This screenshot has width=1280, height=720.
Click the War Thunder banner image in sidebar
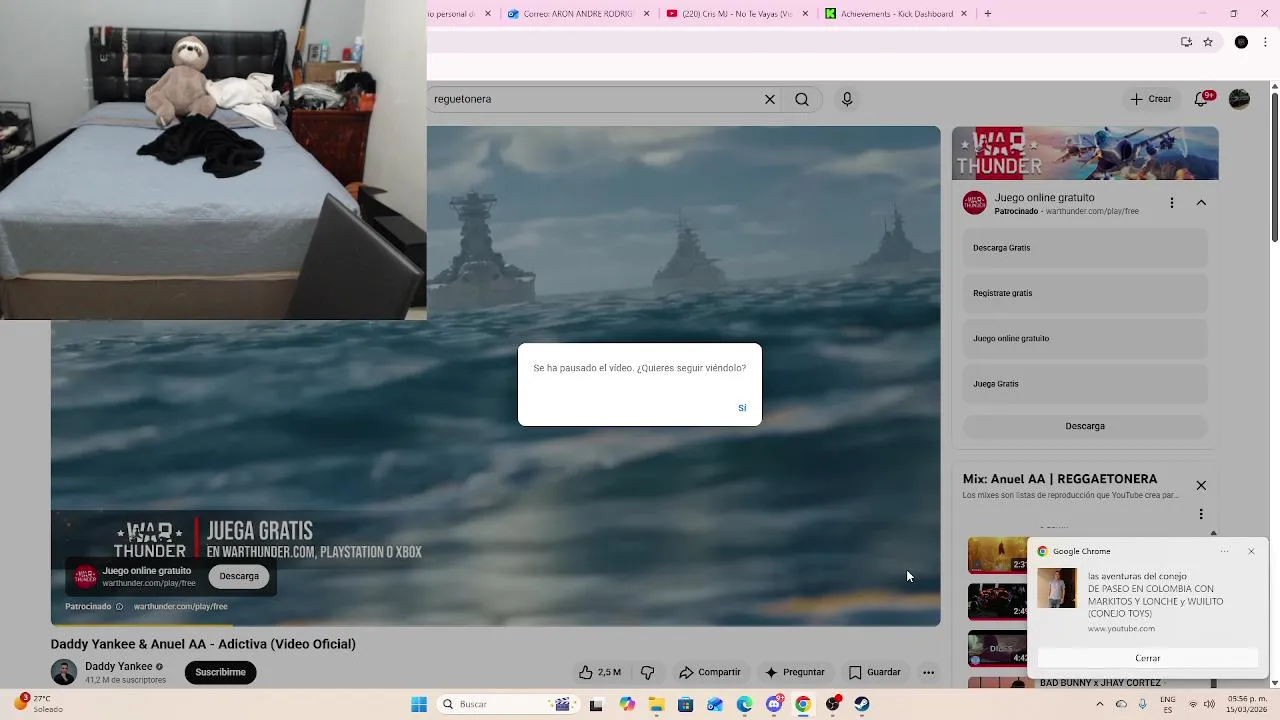tap(1085, 153)
